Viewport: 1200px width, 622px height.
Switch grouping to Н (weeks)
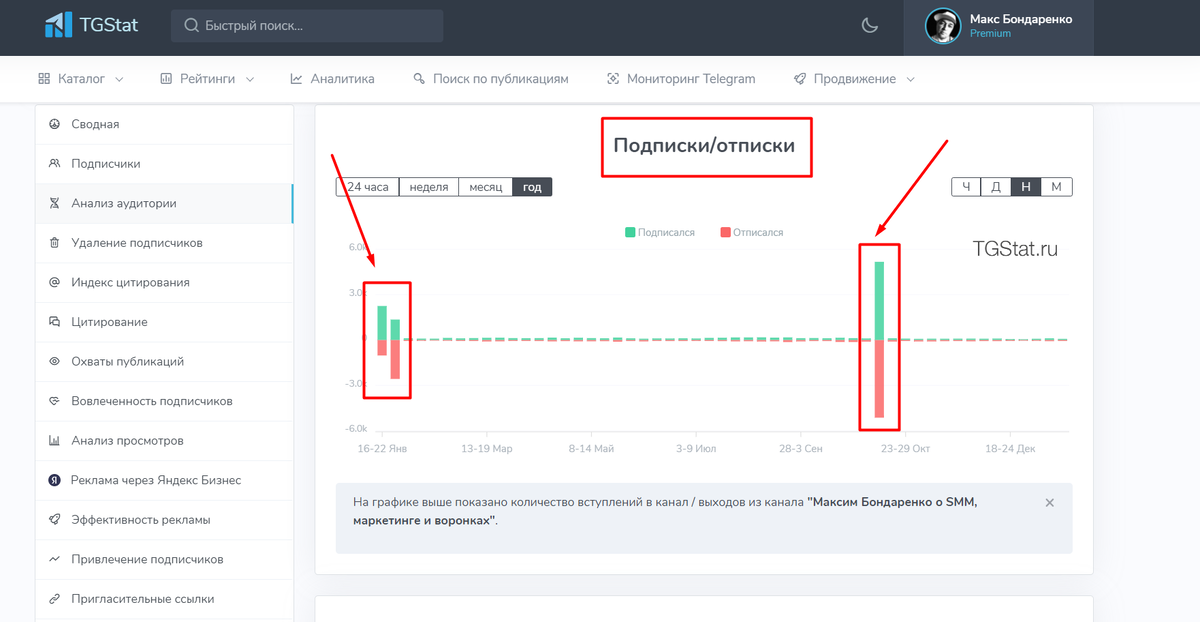tap(1026, 187)
